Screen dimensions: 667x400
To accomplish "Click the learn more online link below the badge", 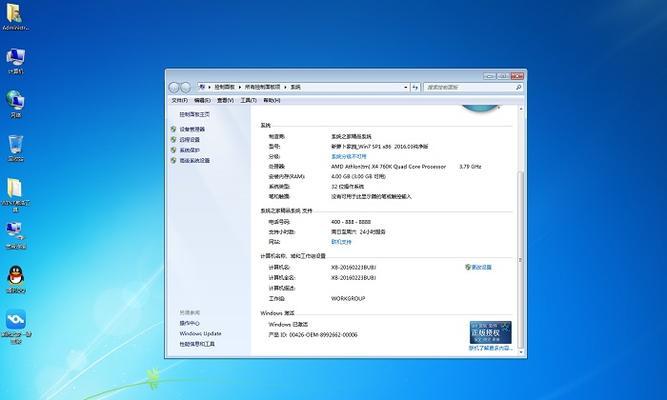I will click(x=490, y=348).
